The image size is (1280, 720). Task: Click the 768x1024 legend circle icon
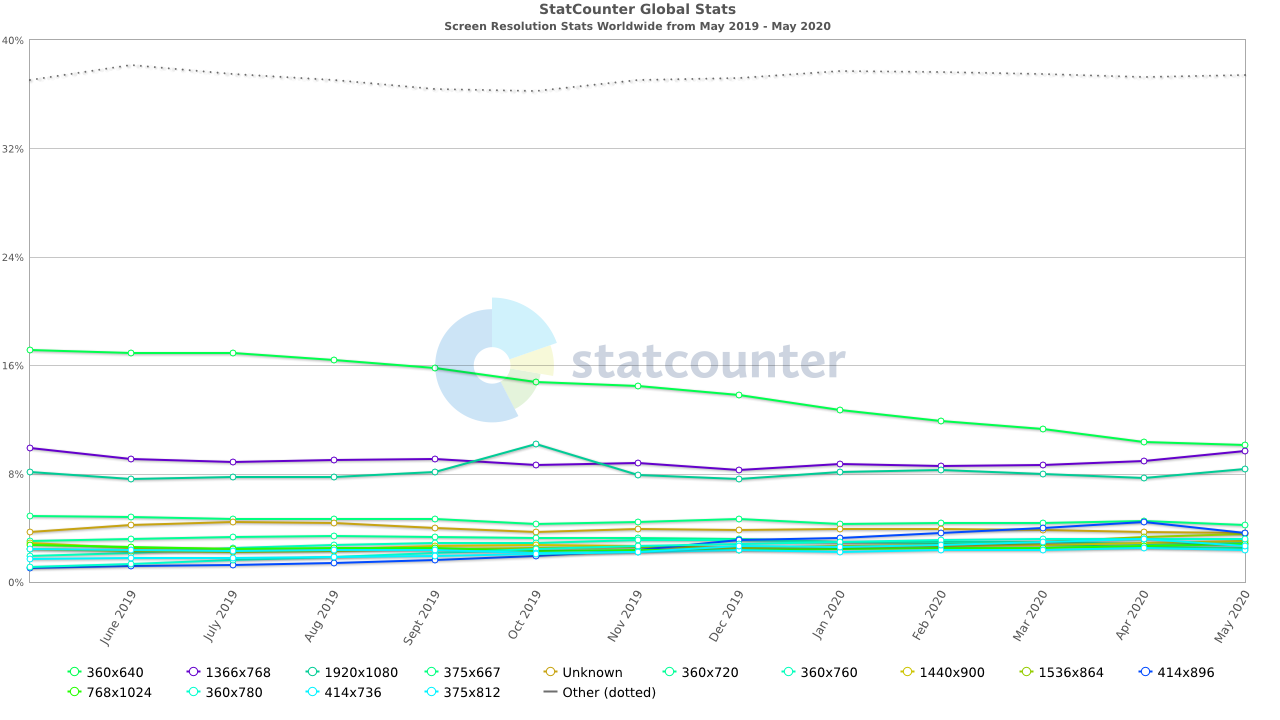(x=74, y=692)
